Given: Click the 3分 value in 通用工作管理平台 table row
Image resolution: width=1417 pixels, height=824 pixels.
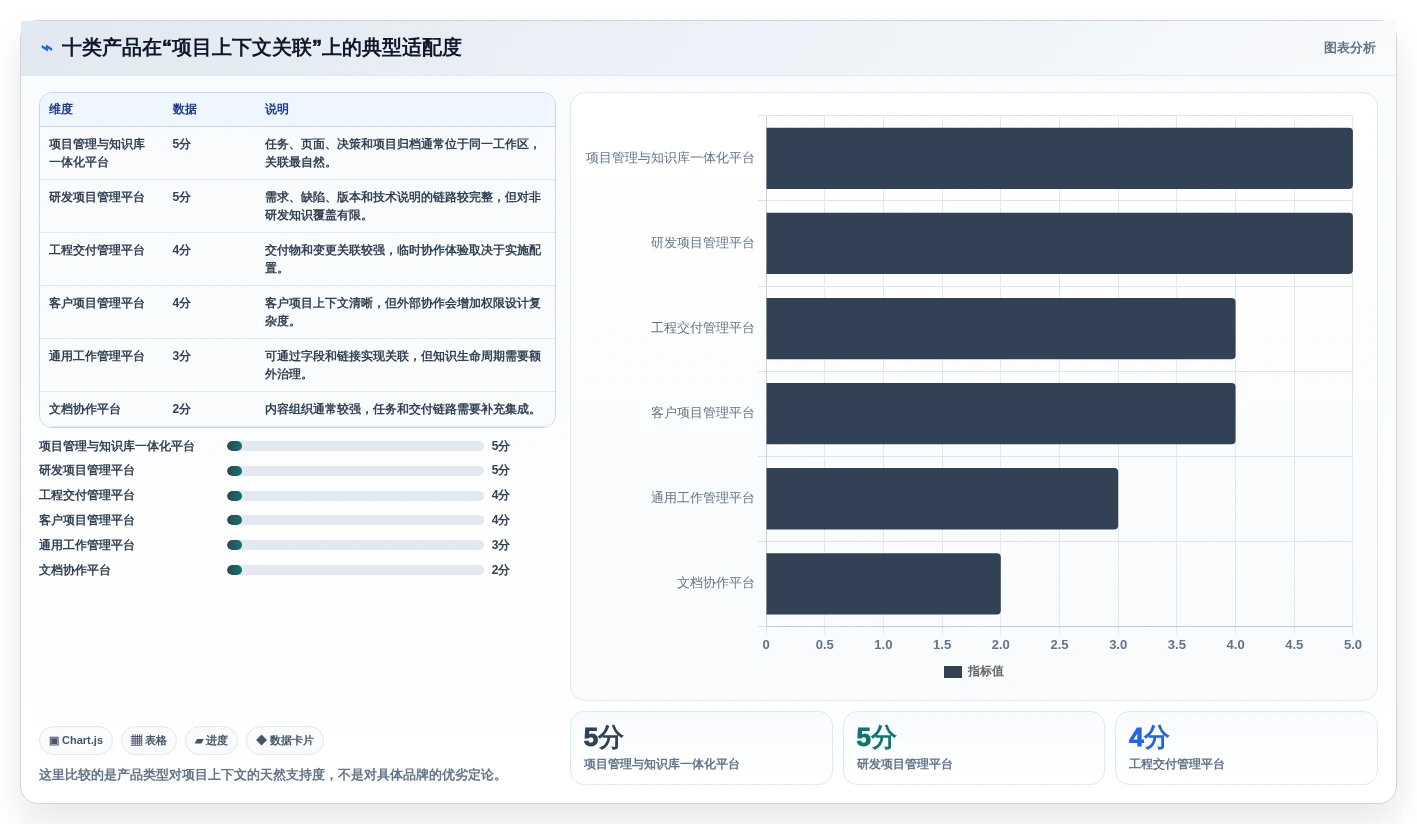Looking at the screenshot, I should point(181,356).
